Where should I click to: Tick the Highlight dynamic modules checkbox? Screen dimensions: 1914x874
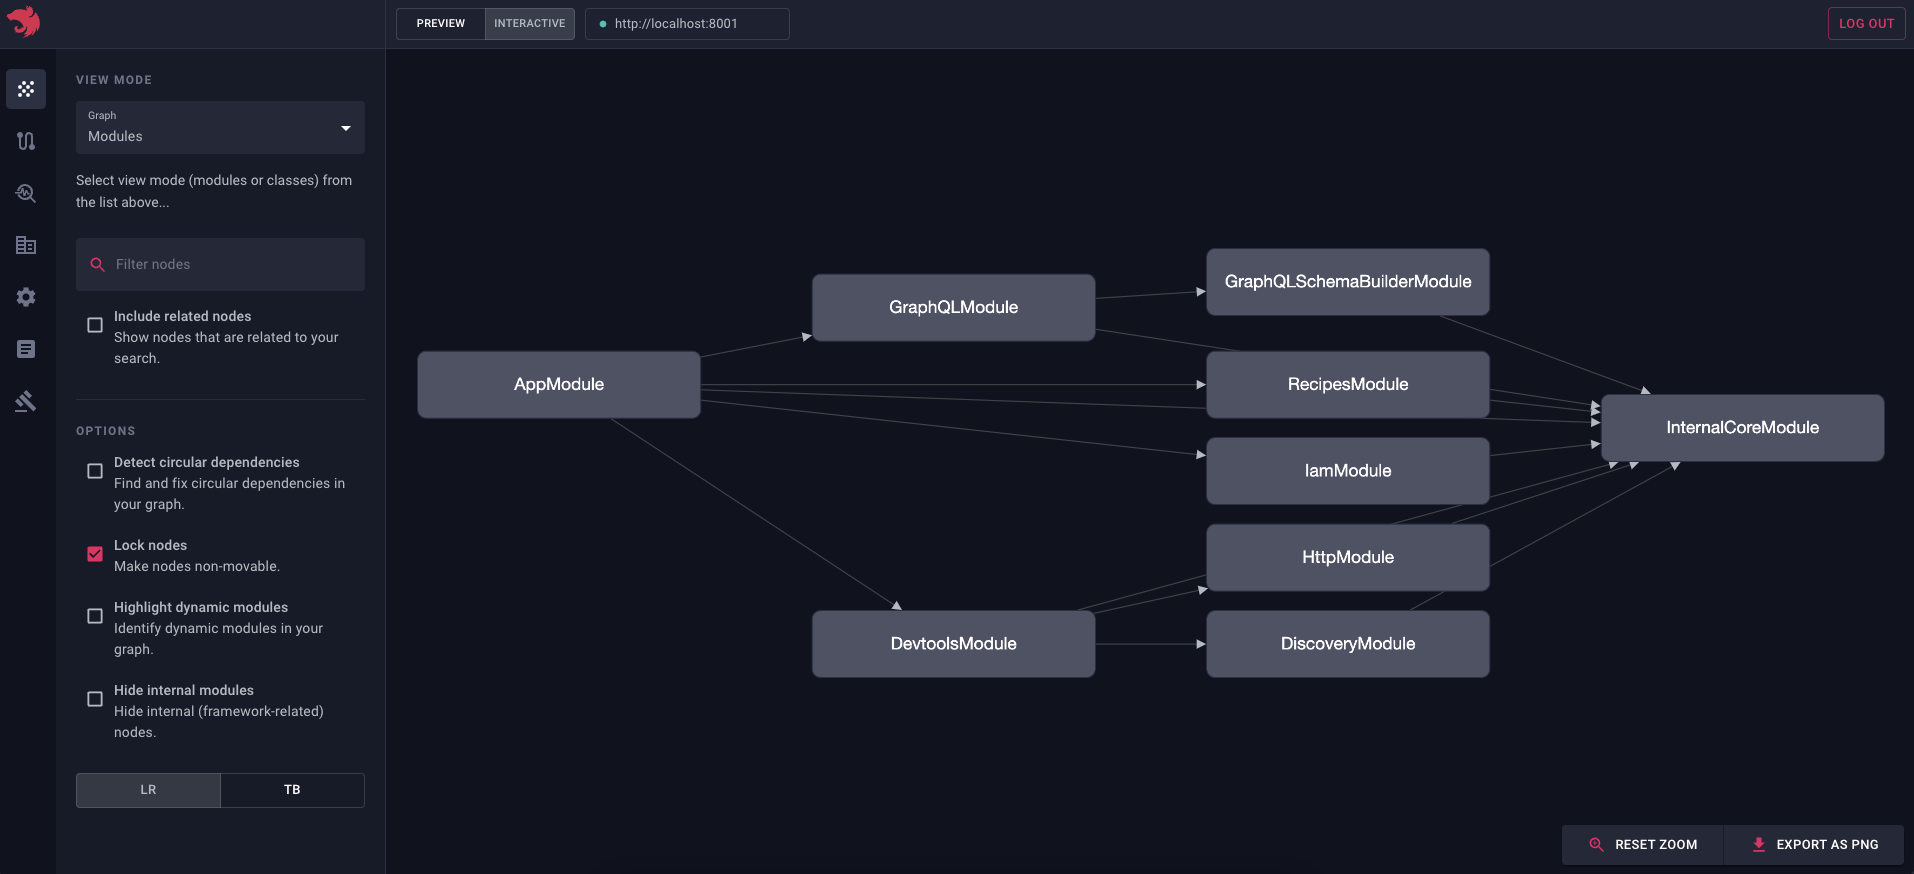coord(95,616)
